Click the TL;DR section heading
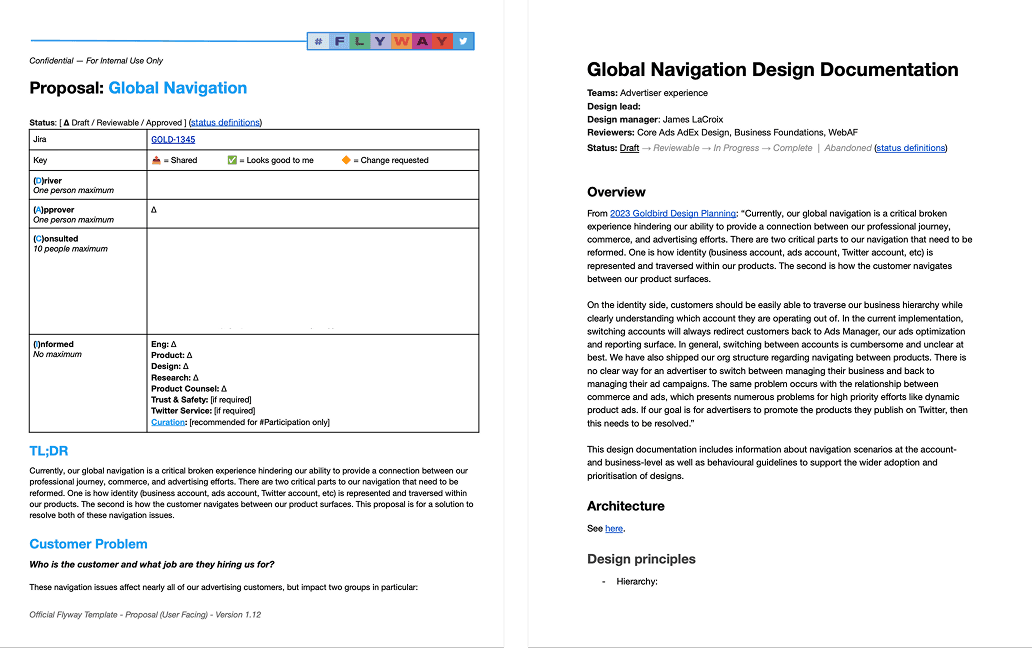 click(49, 452)
